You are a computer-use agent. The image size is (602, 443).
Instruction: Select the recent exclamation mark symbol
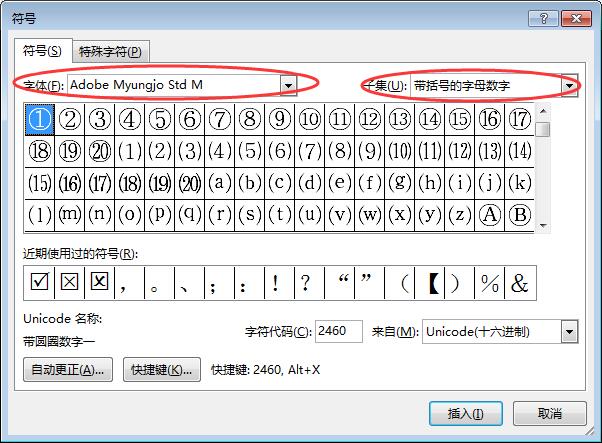[280, 283]
